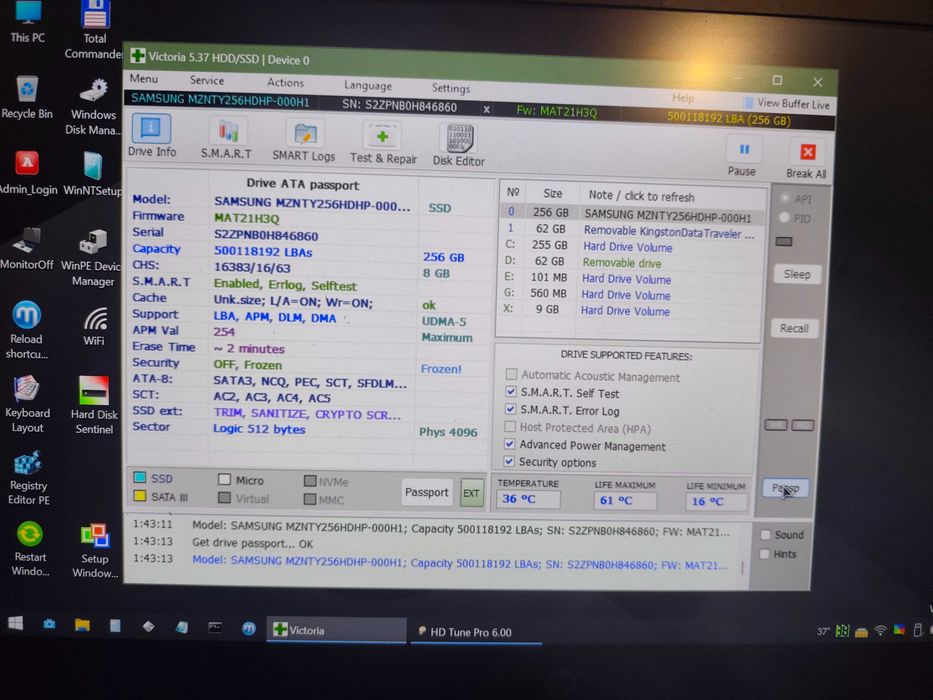The image size is (933, 700).
Task: Open the S.M.A.R.T toolbar view
Action: (227, 138)
